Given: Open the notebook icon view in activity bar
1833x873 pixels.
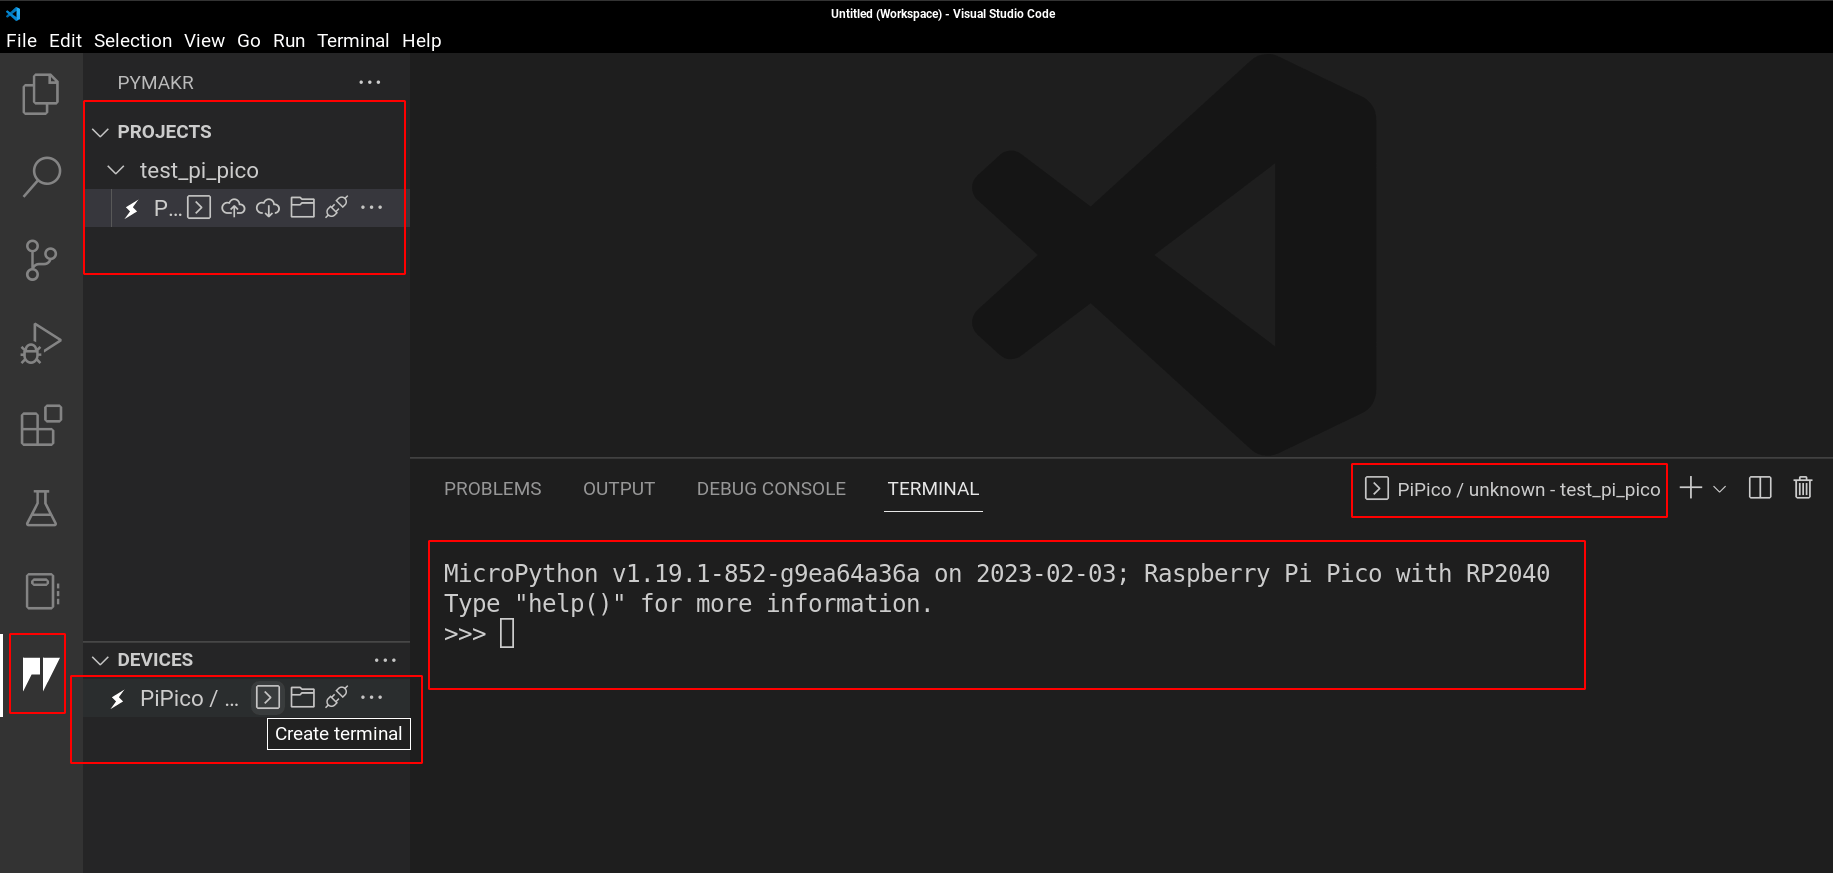Looking at the screenshot, I should (41, 591).
